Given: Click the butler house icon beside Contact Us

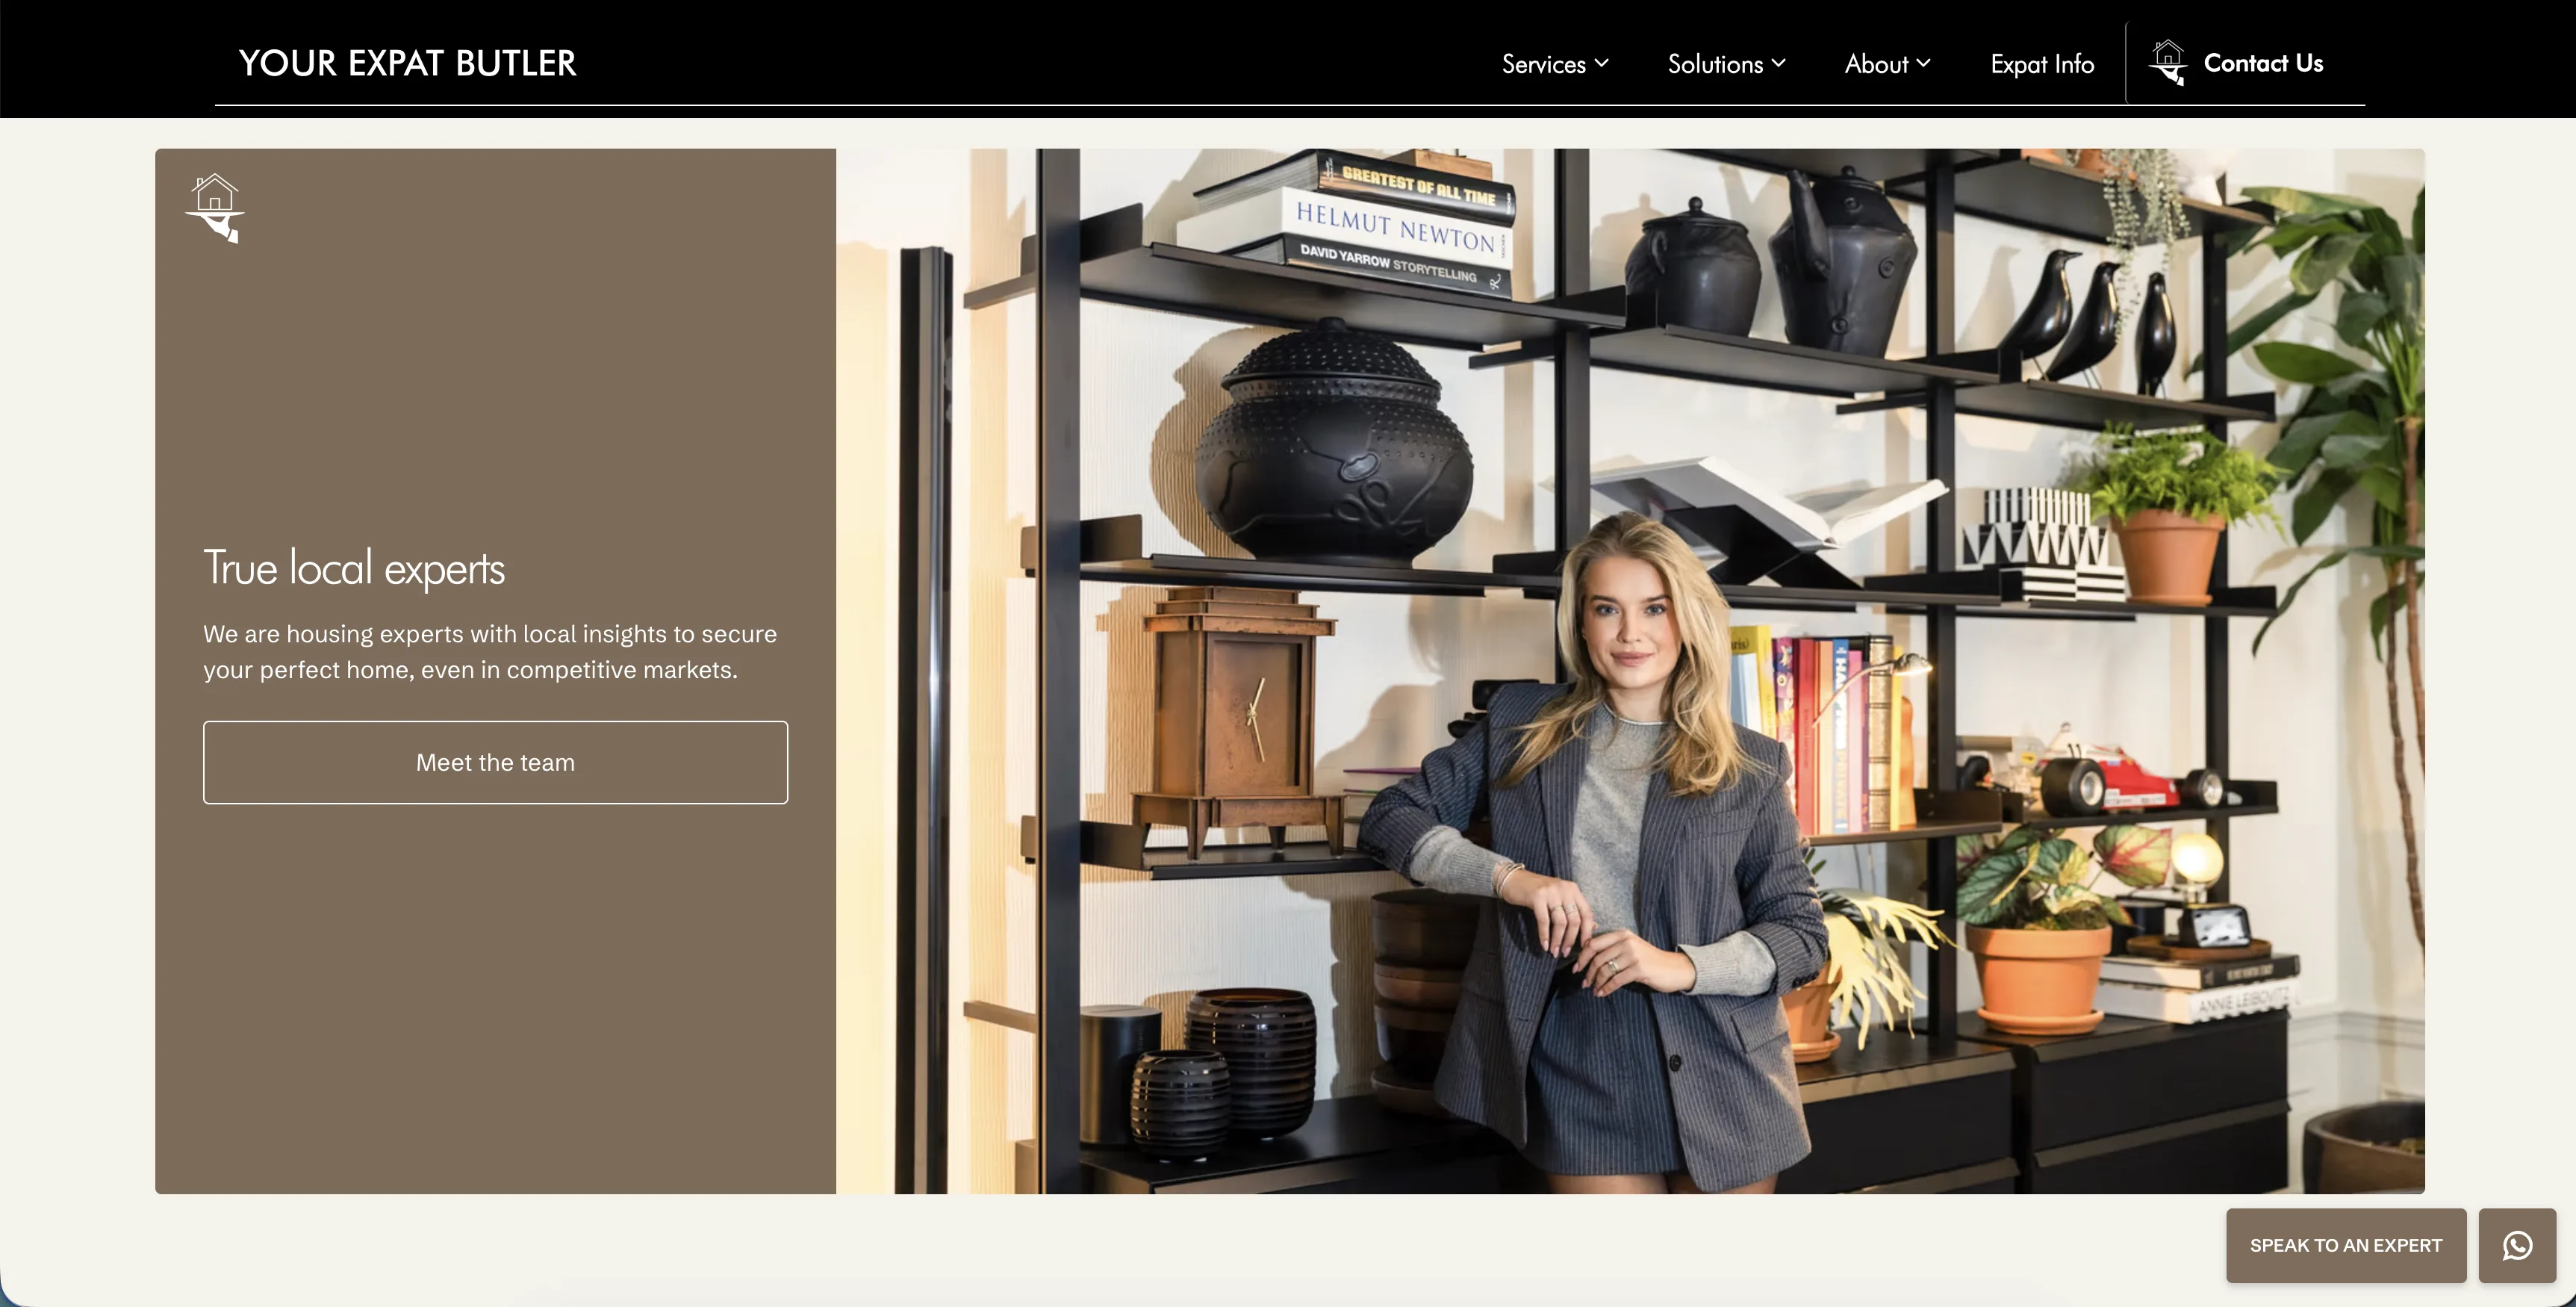Looking at the screenshot, I should tap(2167, 63).
